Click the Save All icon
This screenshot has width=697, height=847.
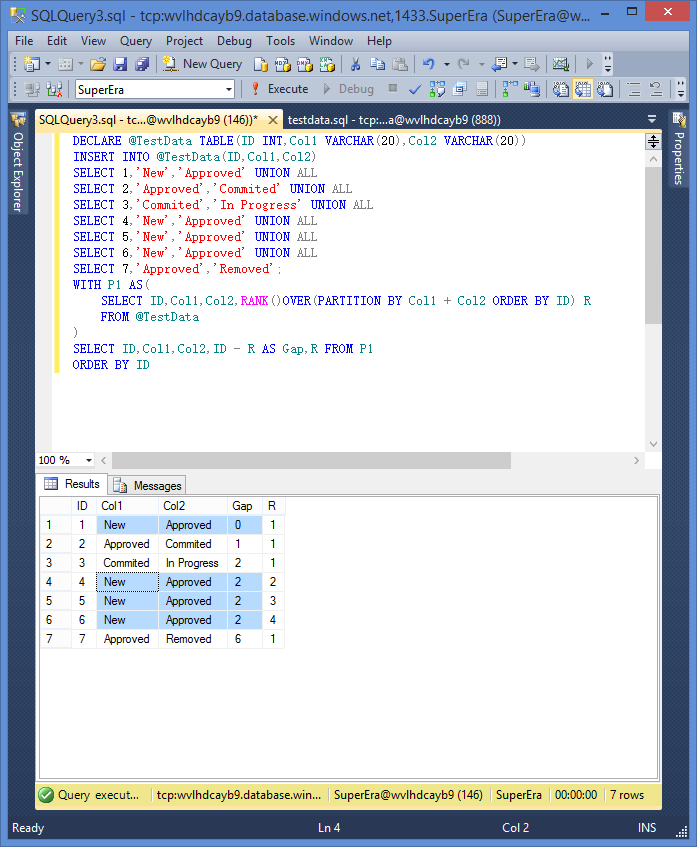[x=142, y=64]
